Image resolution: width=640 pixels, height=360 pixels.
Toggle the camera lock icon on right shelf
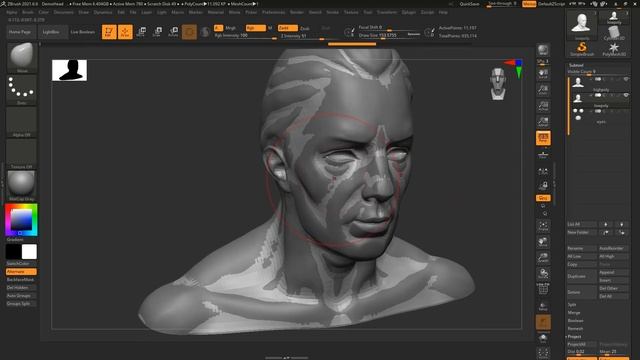click(x=543, y=186)
